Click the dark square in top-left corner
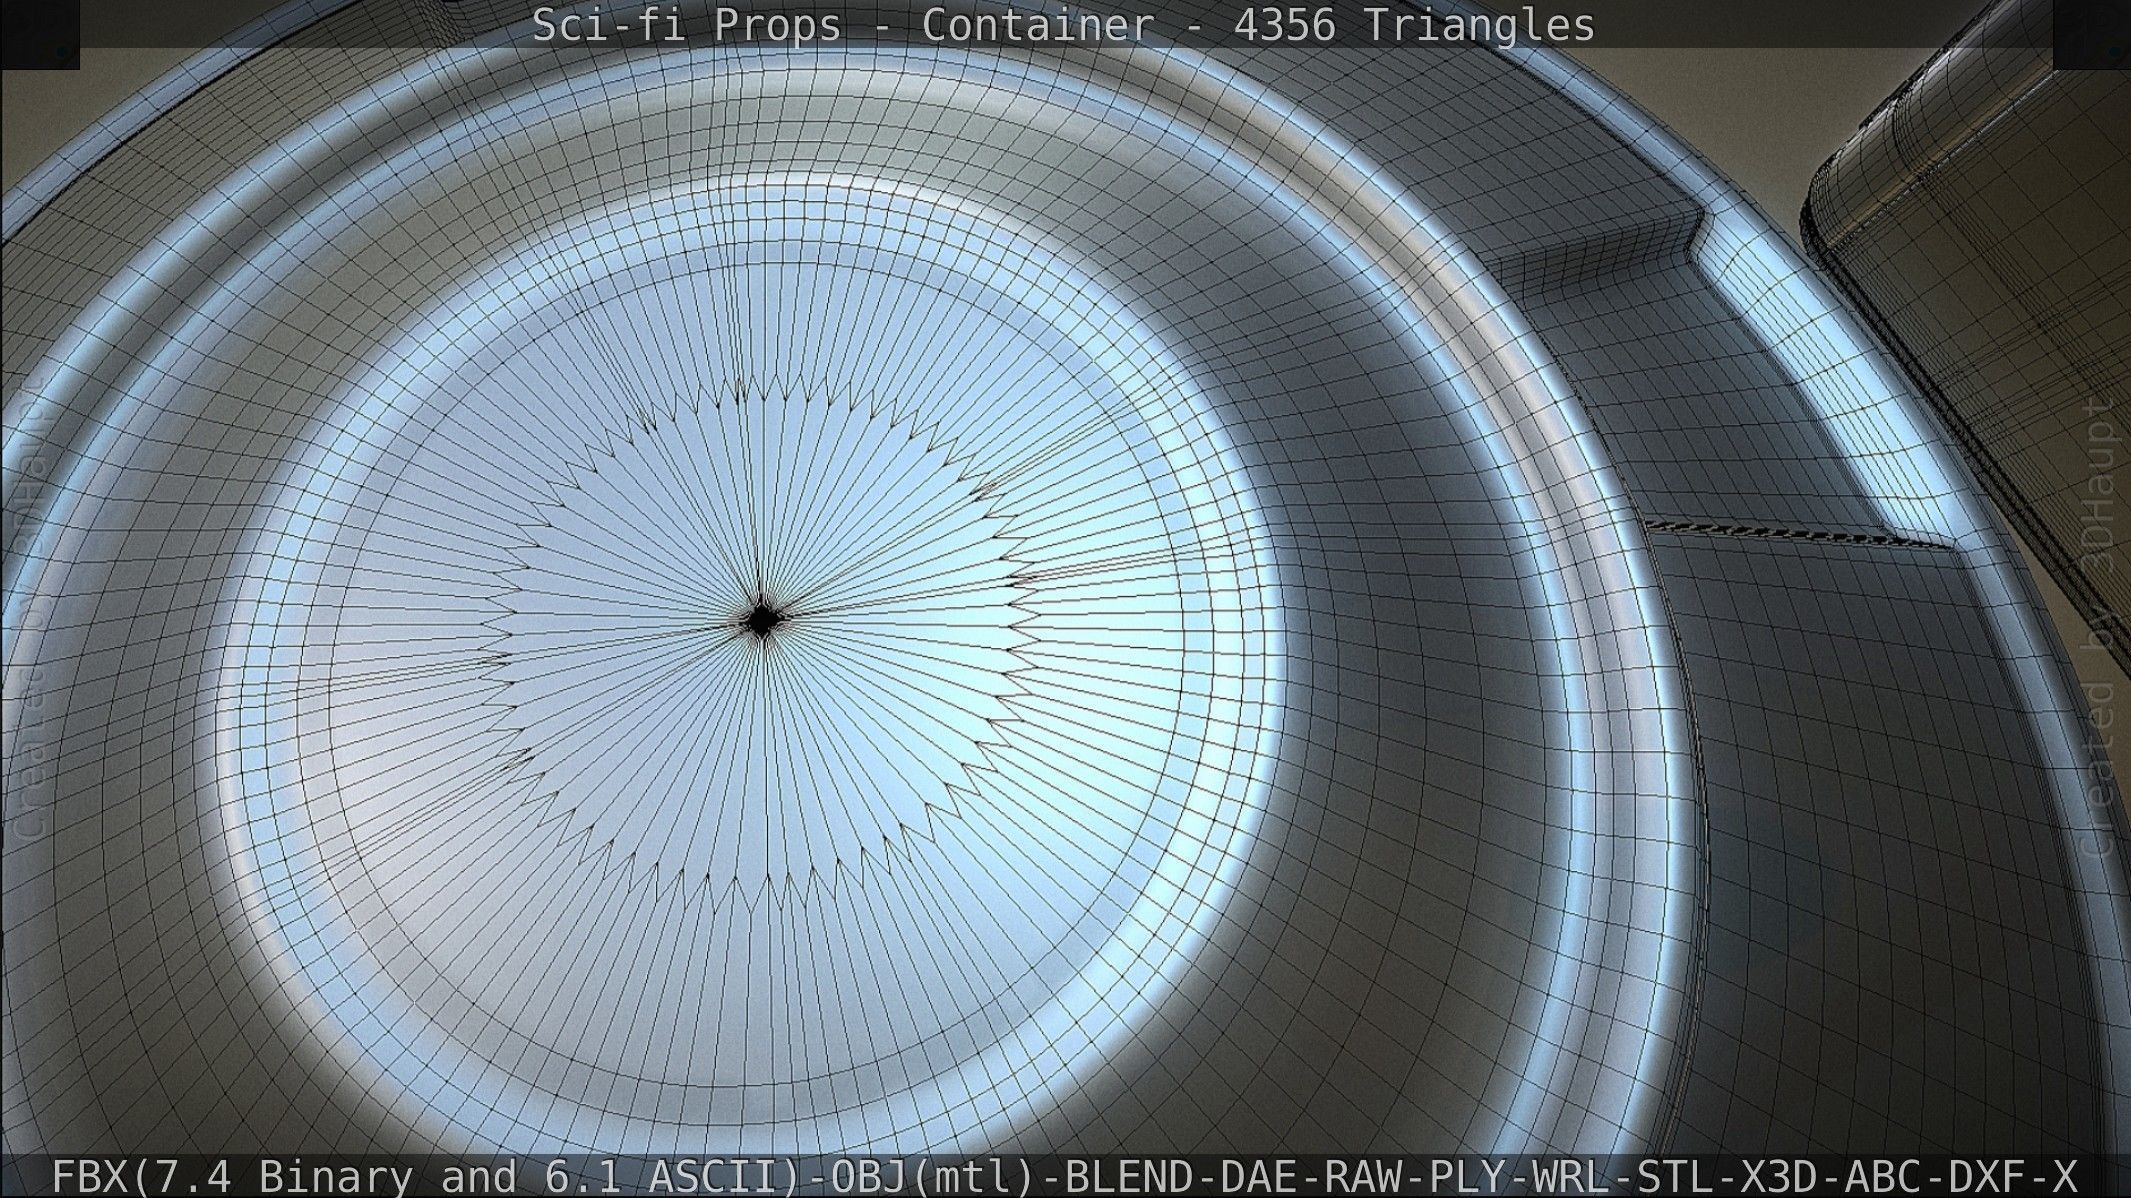The width and height of the screenshot is (2131, 1198). (x=39, y=33)
